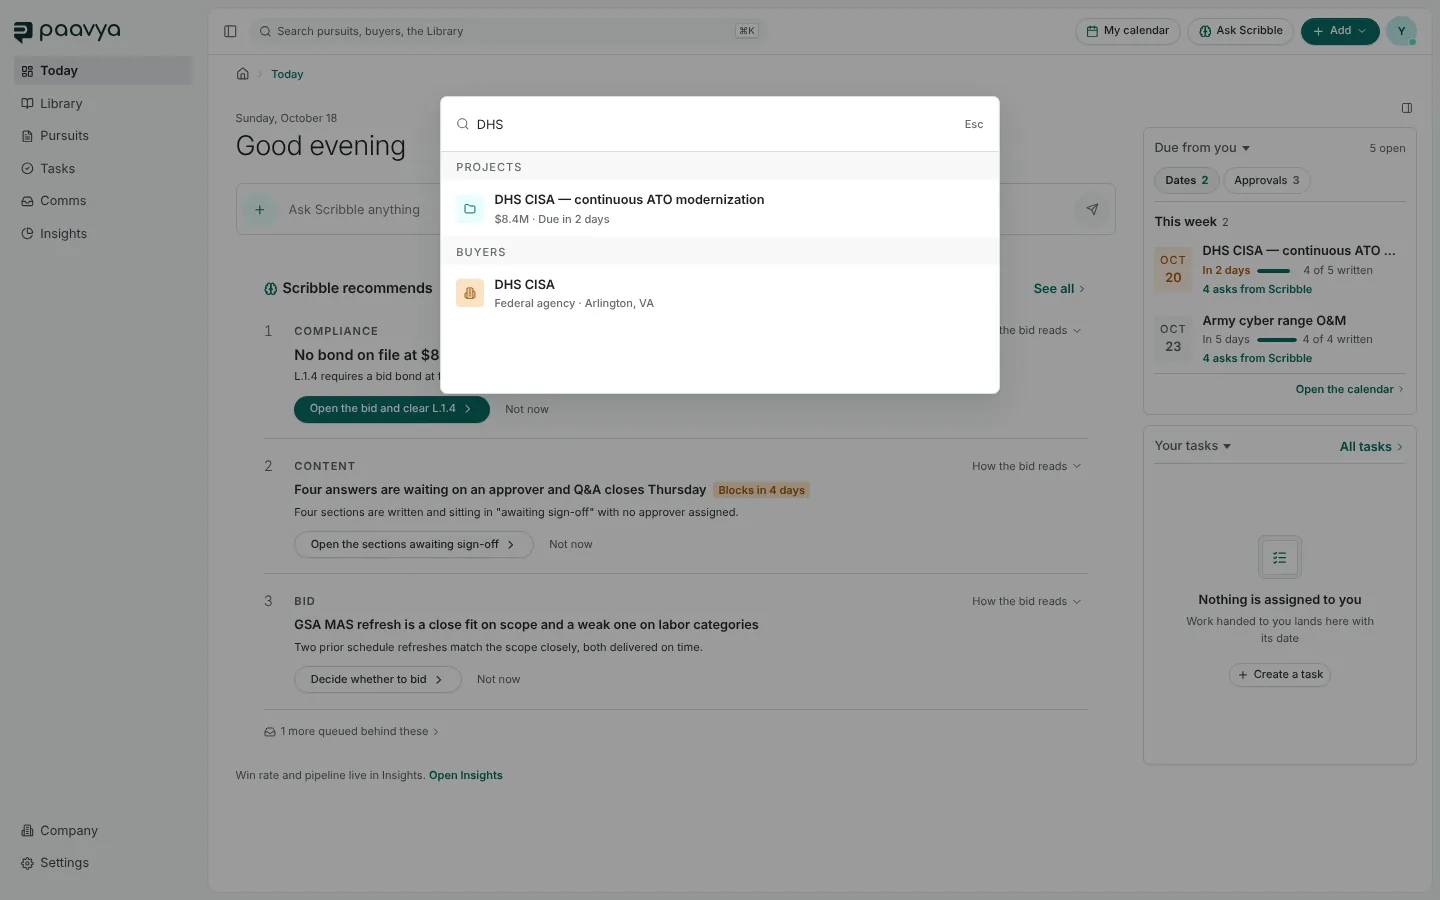The height and width of the screenshot is (900, 1440).
Task: Open the bid and clear L.1.4
Action: (391, 409)
